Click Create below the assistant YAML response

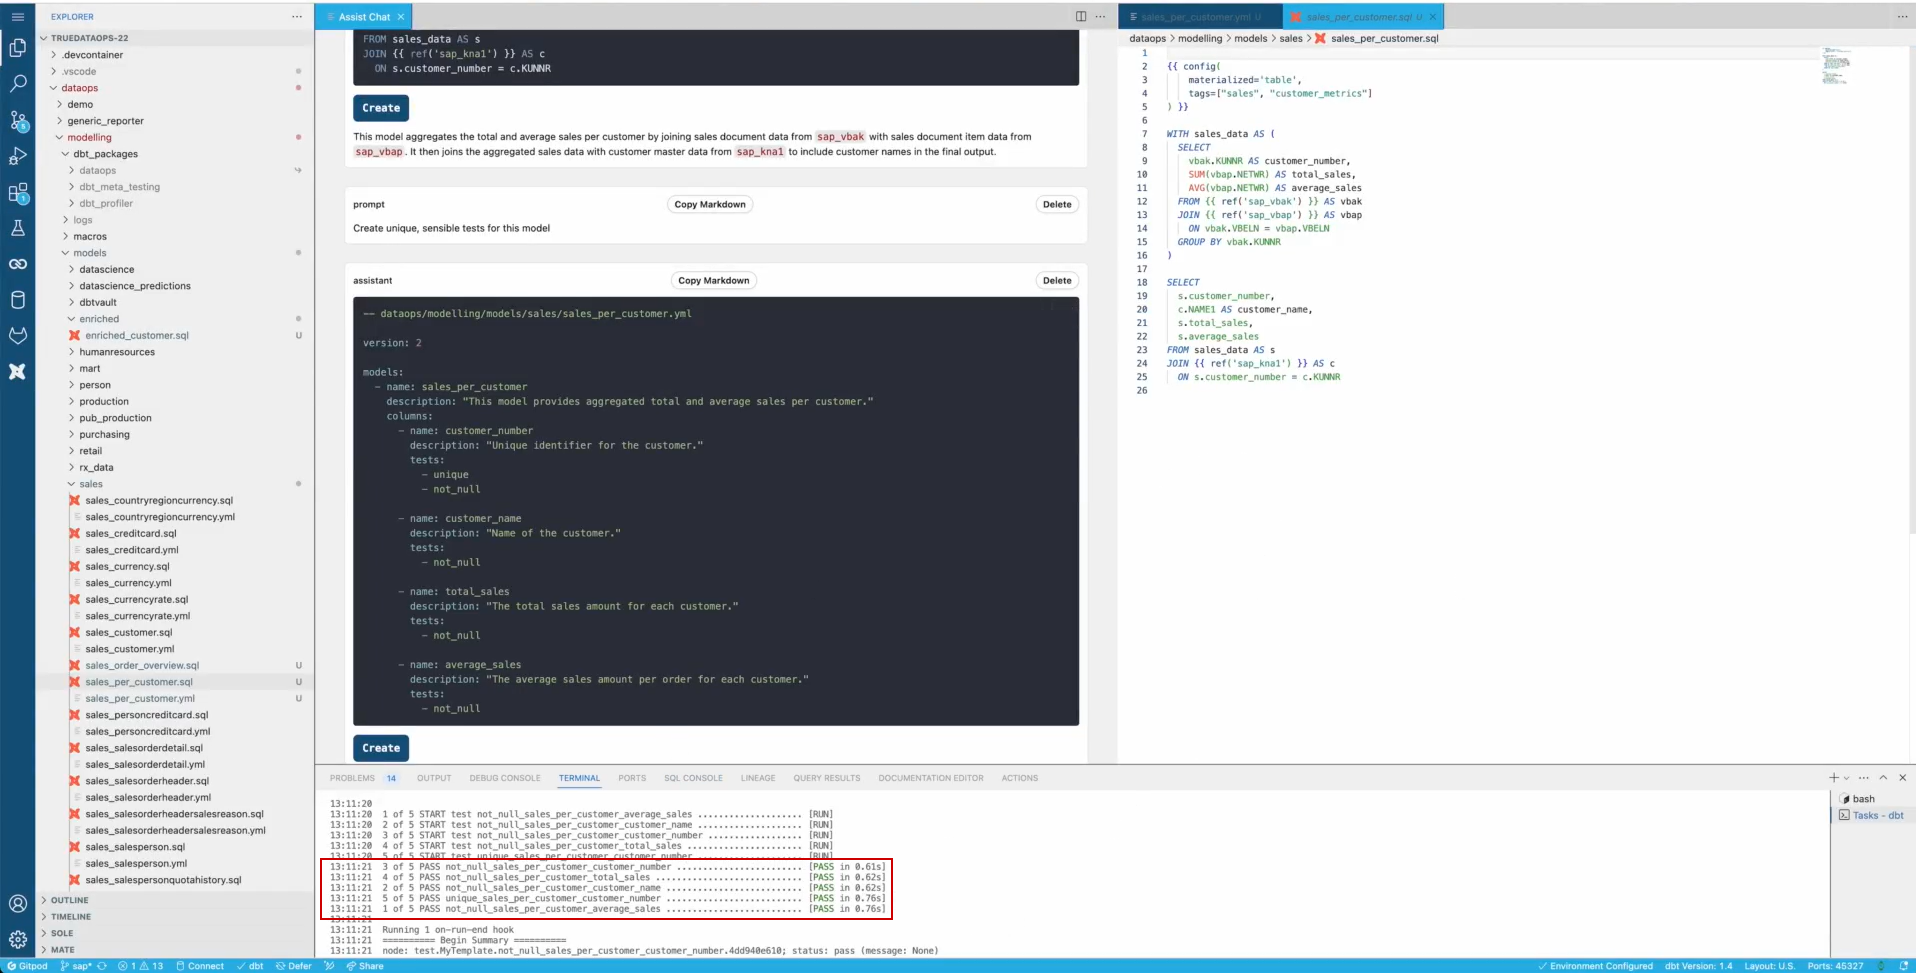click(380, 747)
